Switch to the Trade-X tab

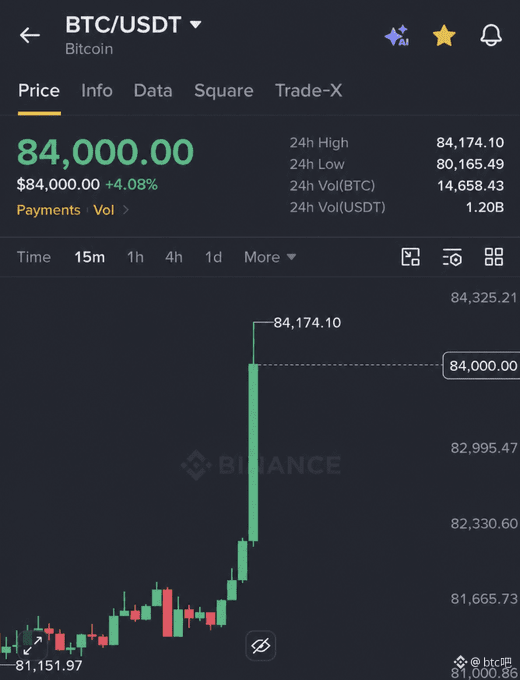308,91
